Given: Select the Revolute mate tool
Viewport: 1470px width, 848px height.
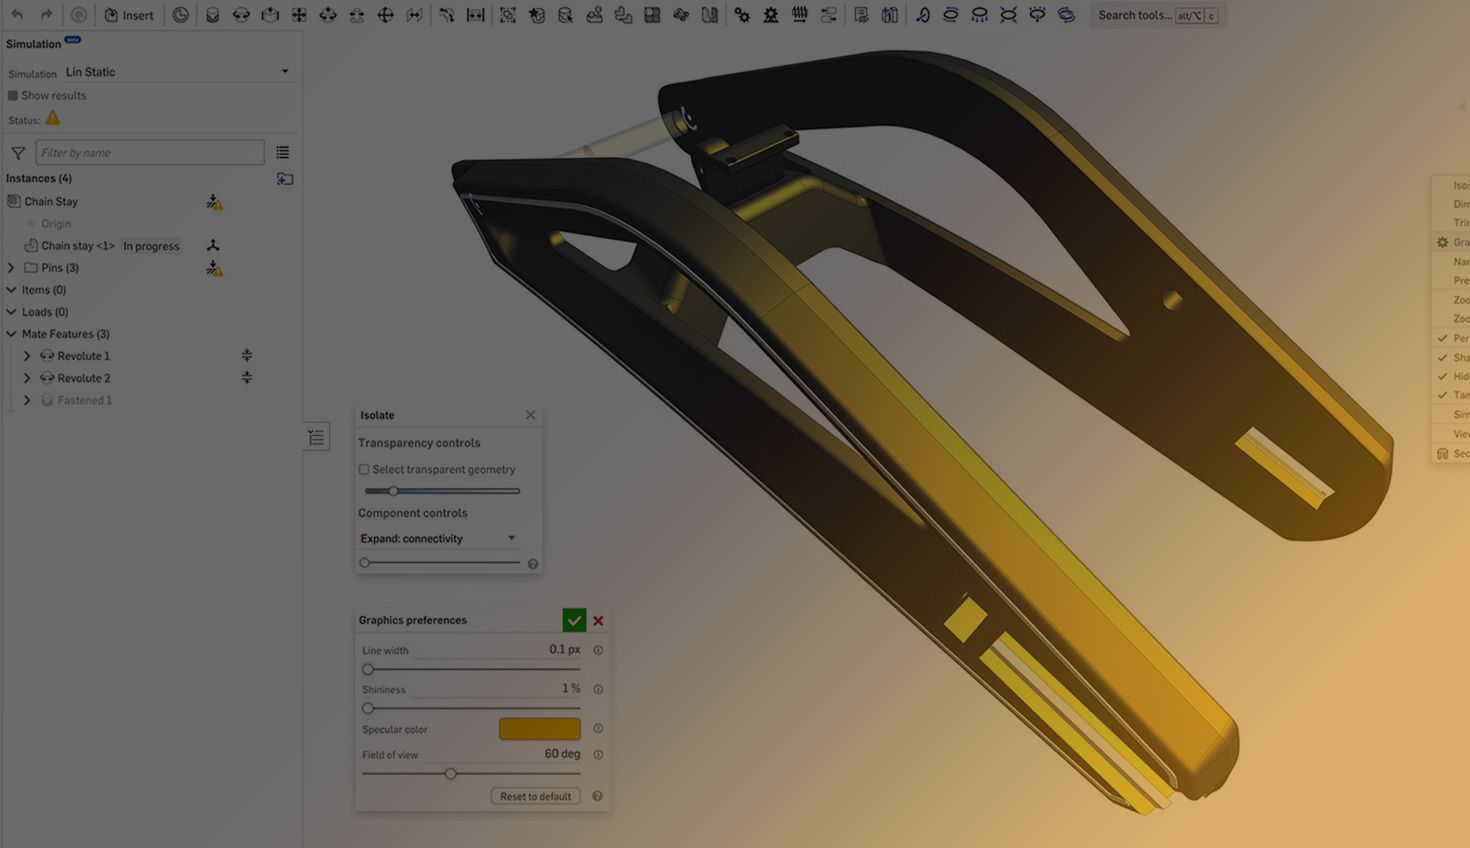Looking at the screenshot, I should point(241,15).
